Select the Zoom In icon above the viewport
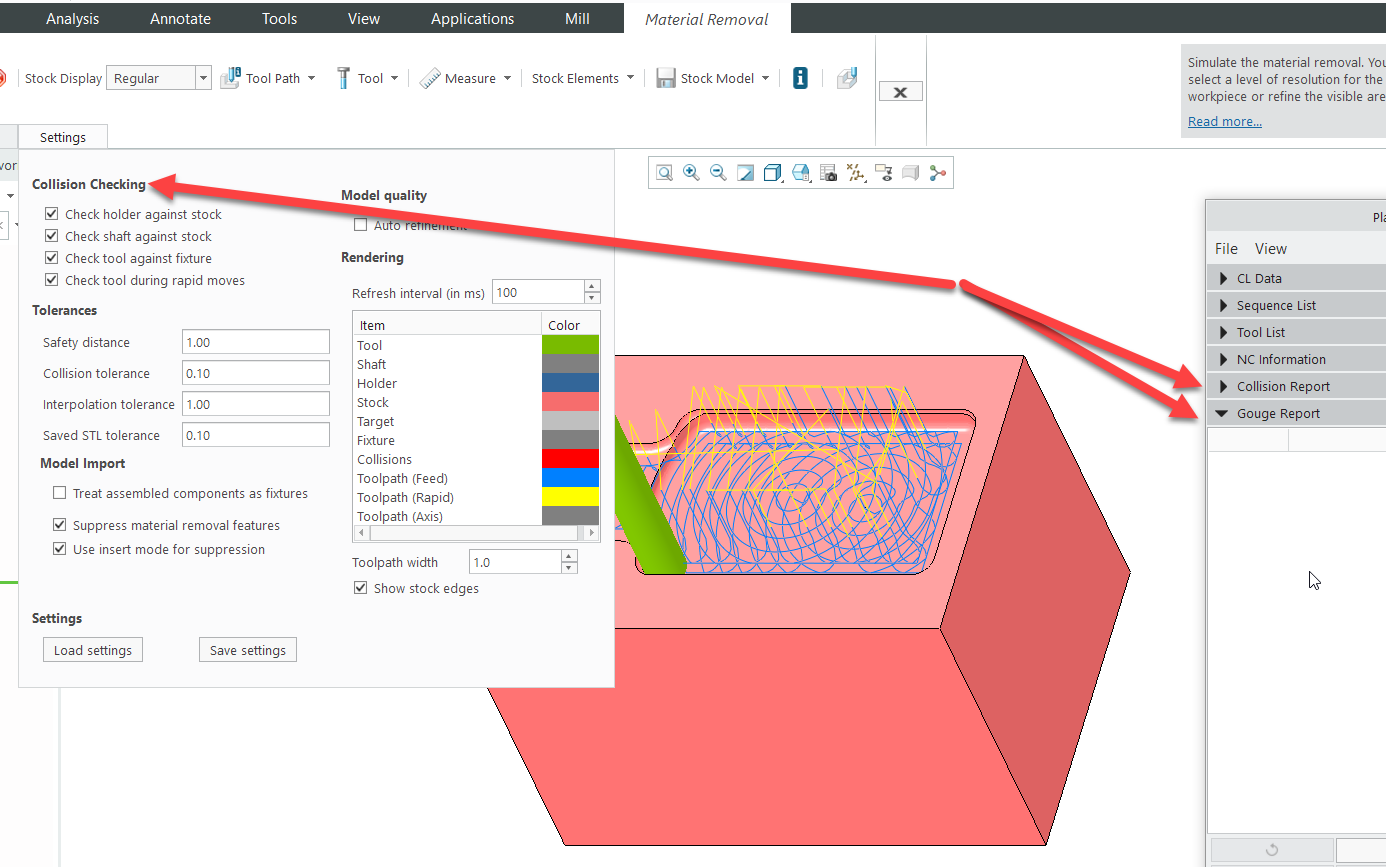Image resolution: width=1386 pixels, height=867 pixels. [x=691, y=172]
